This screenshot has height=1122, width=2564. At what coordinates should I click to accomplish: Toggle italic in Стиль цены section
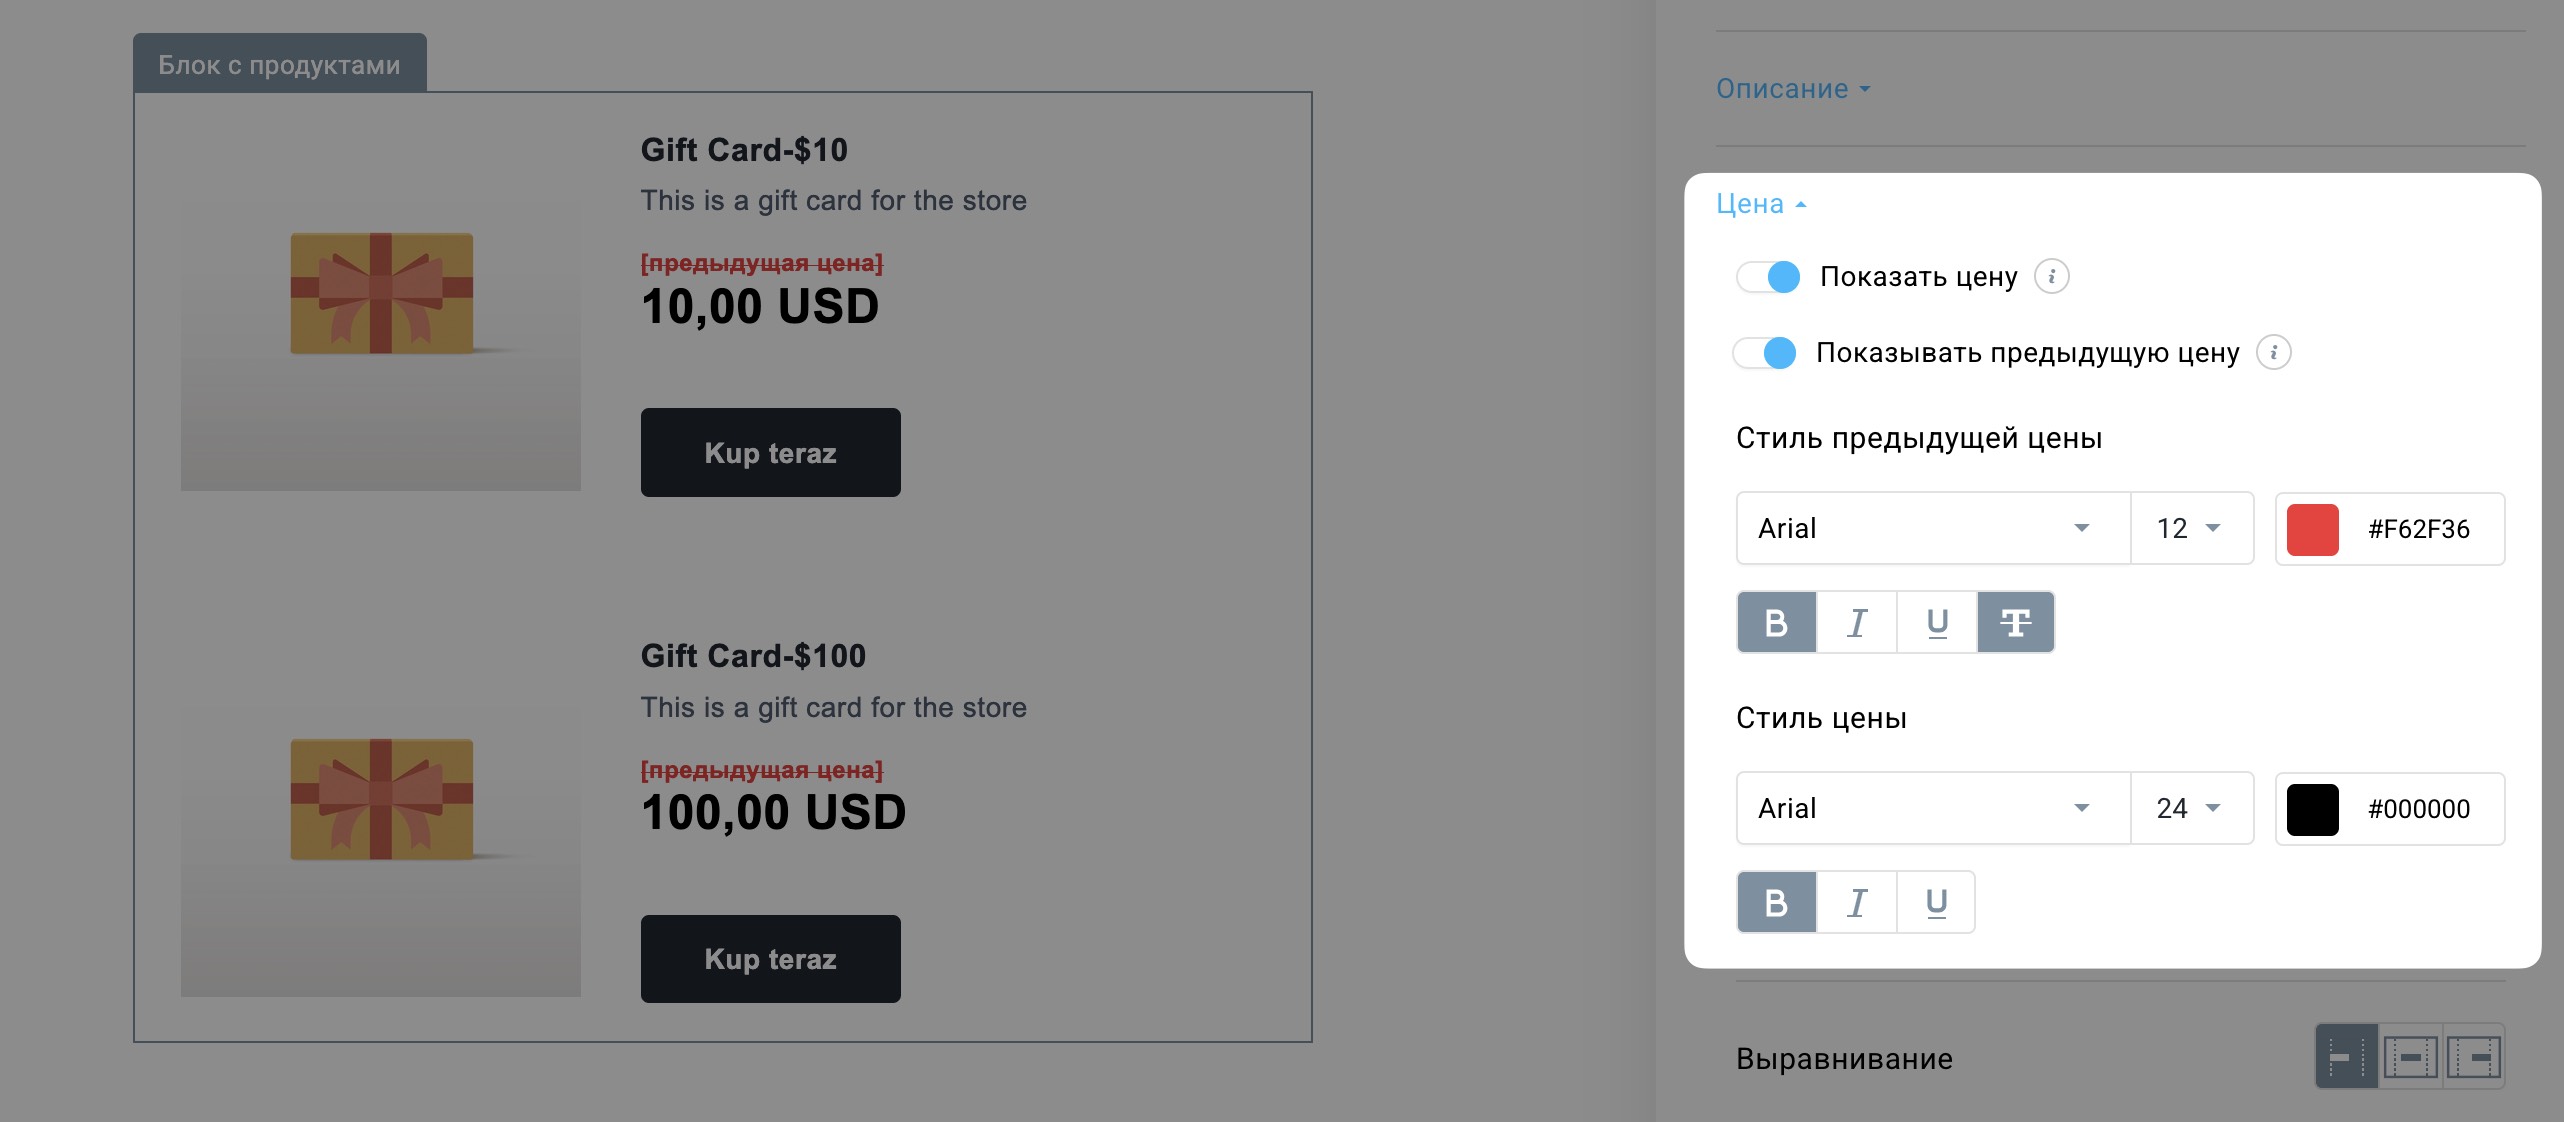tap(1856, 902)
